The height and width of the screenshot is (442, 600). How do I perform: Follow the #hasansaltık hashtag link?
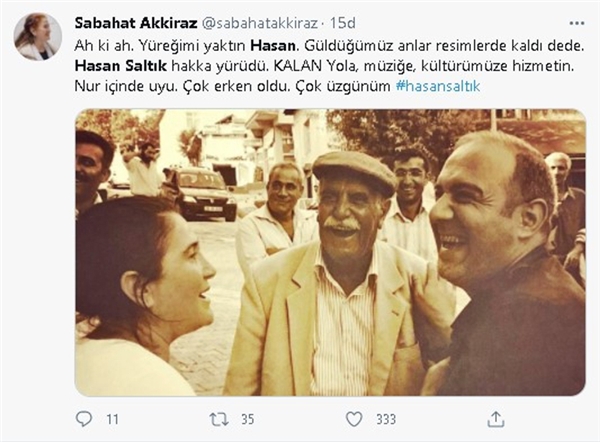click(438, 86)
